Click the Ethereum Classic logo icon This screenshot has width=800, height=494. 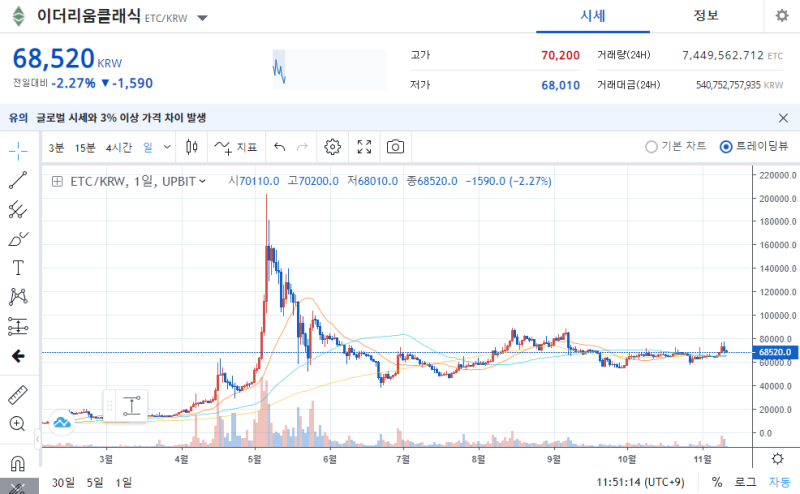click(18, 16)
